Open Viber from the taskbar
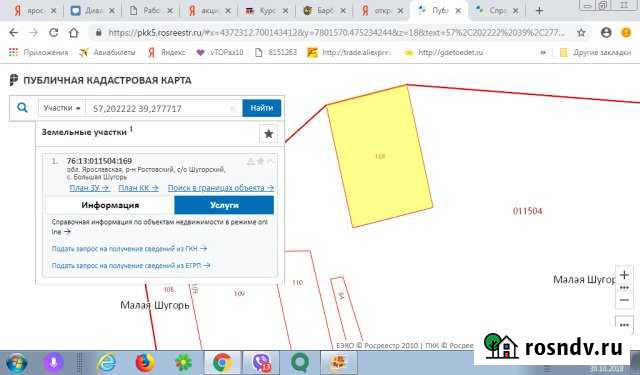The height and width of the screenshot is (375, 640). pyautogui.click(x=261, y=362)
